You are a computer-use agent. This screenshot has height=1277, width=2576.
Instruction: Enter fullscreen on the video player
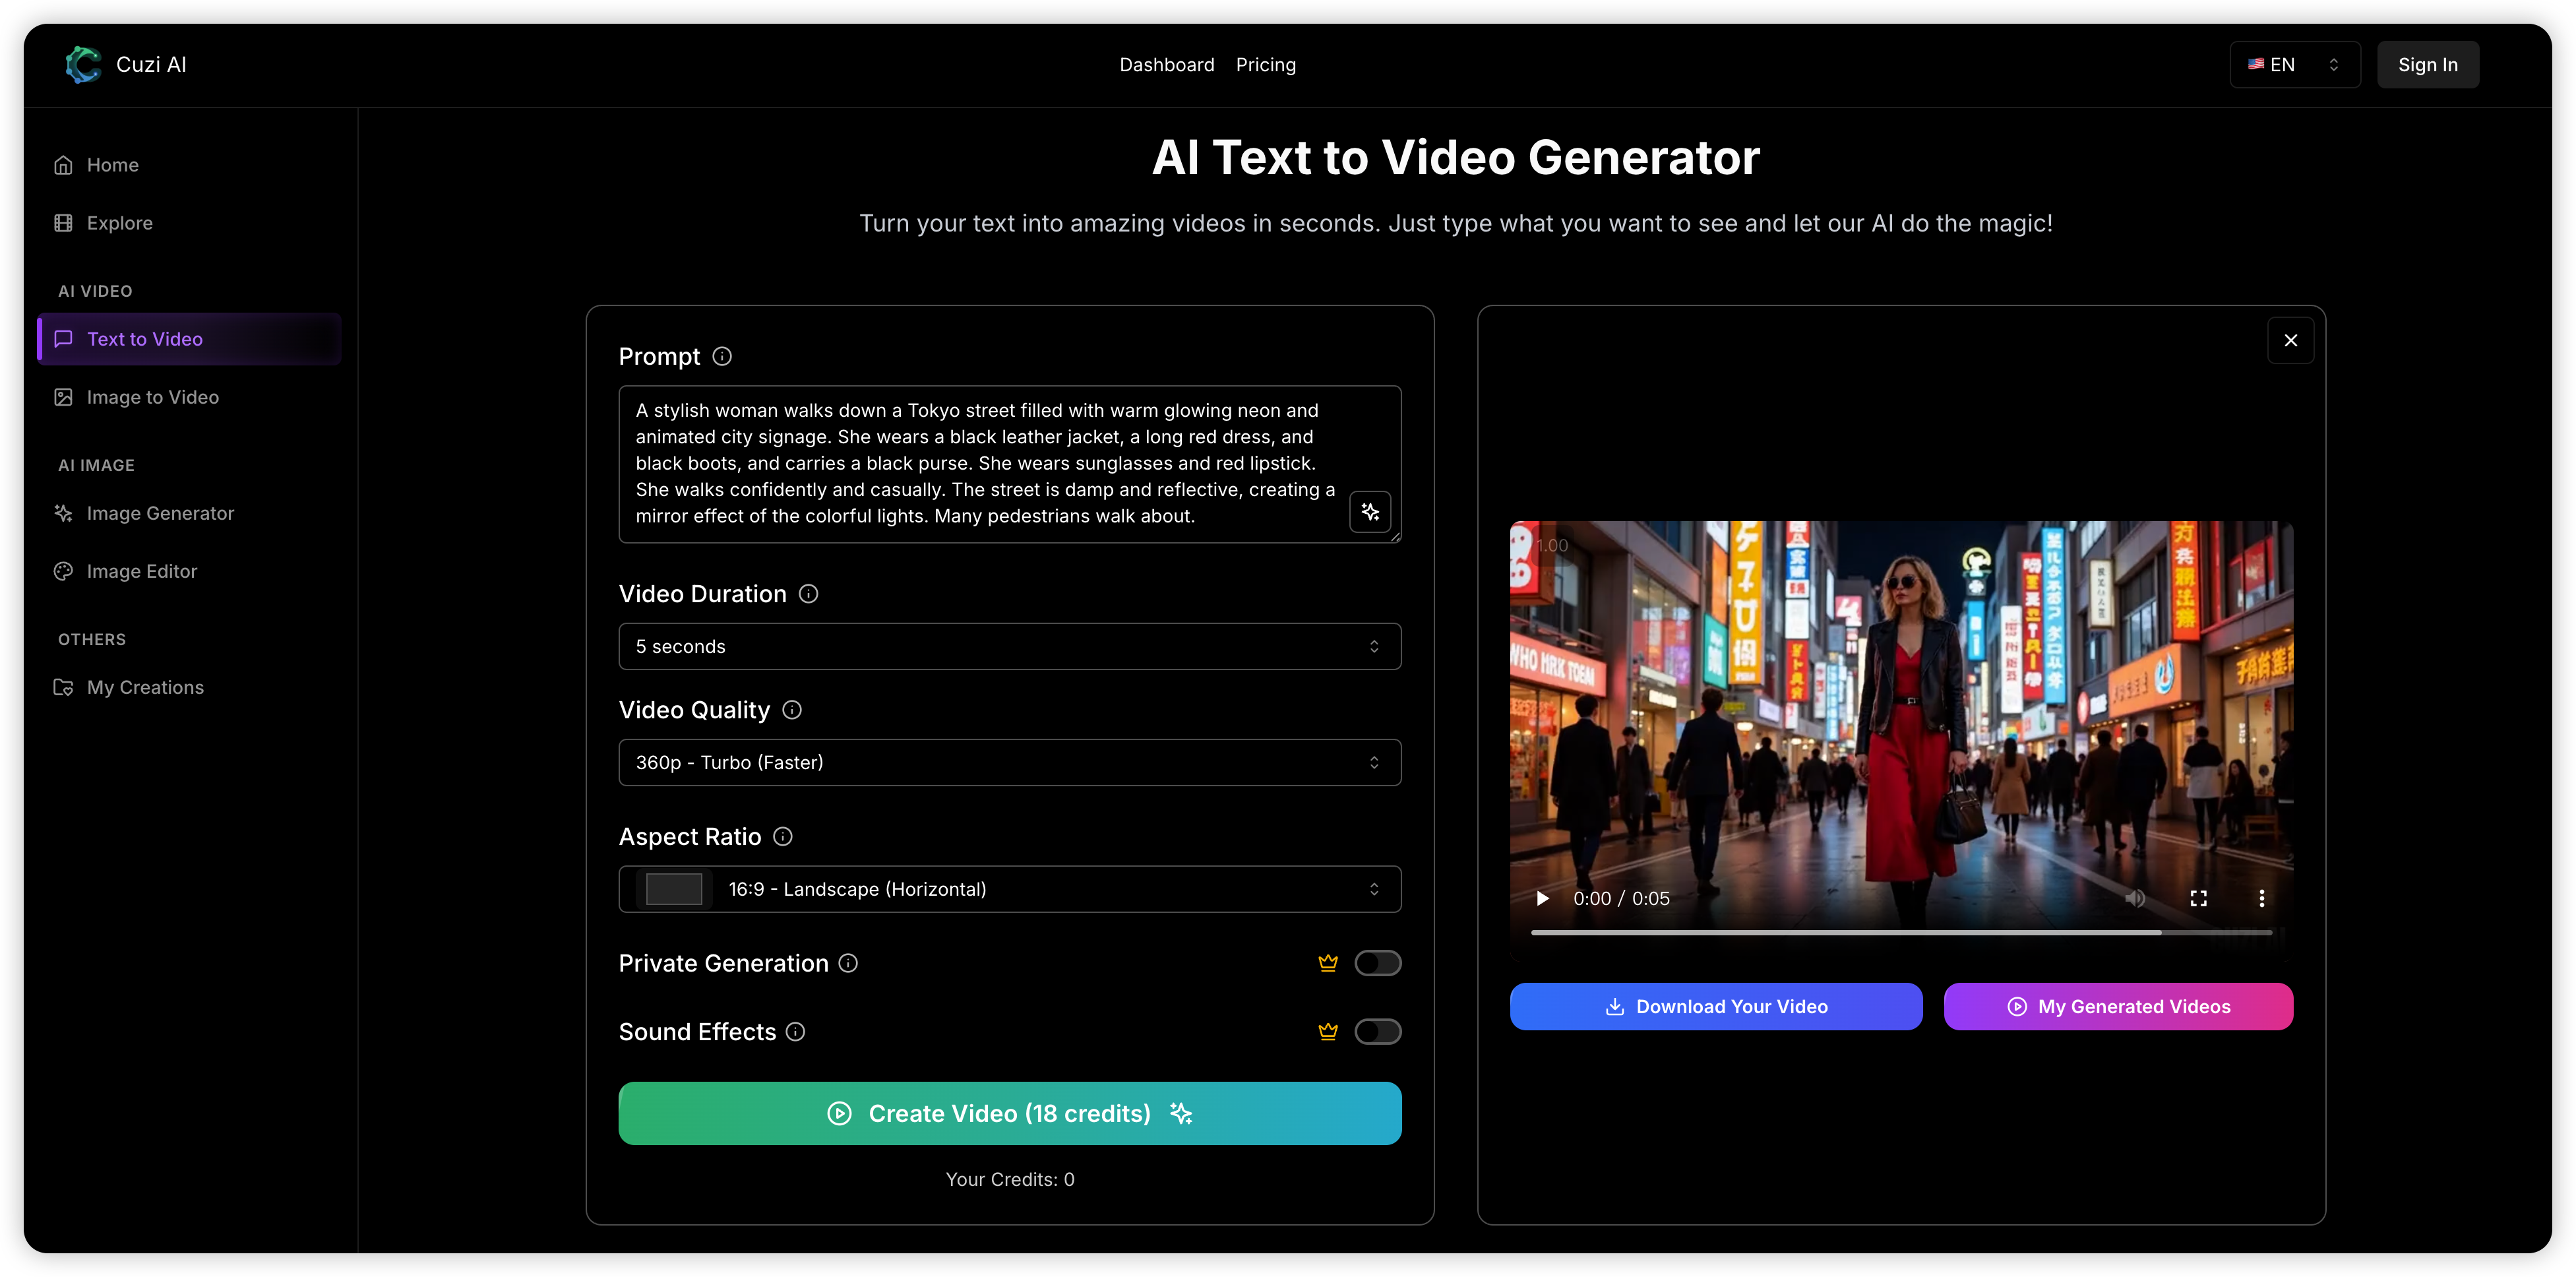2198,899
